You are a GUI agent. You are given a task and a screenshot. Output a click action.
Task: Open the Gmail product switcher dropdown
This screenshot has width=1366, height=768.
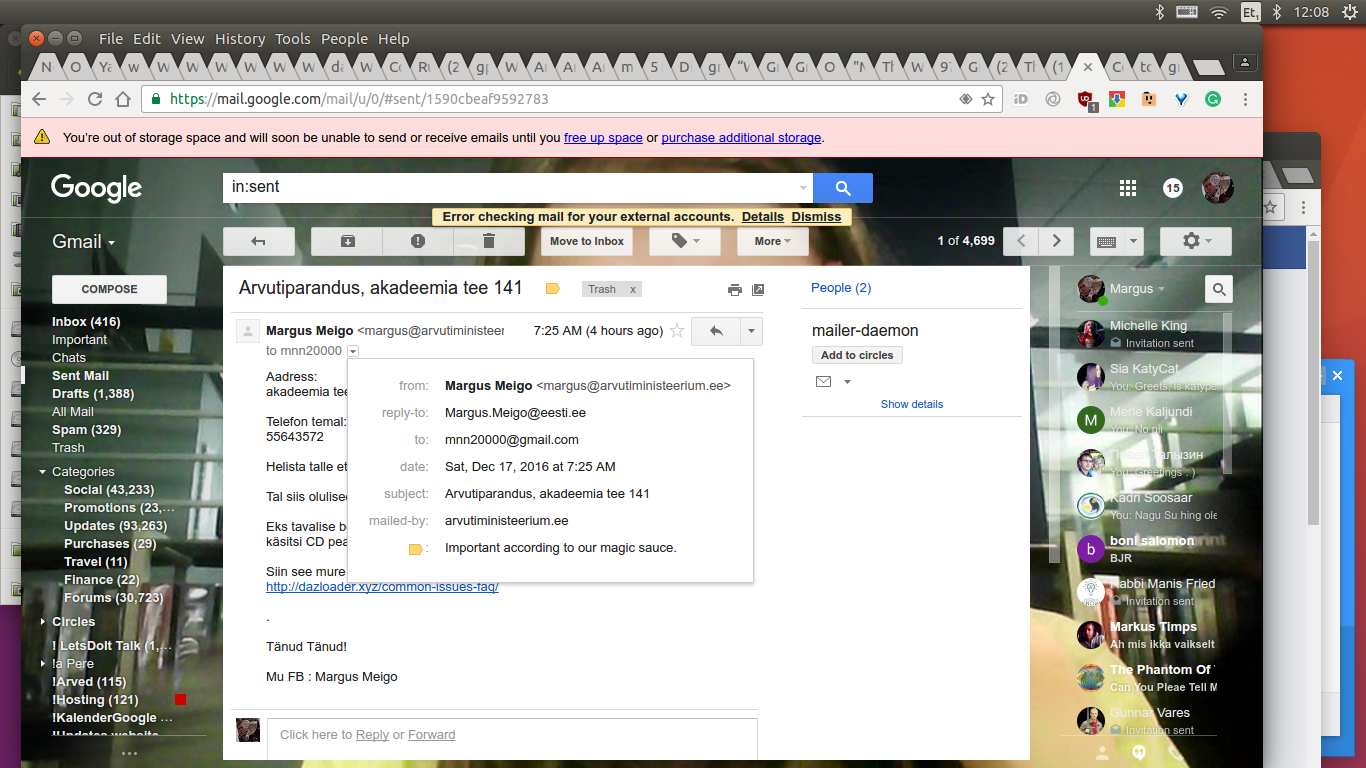pos(84,242)
